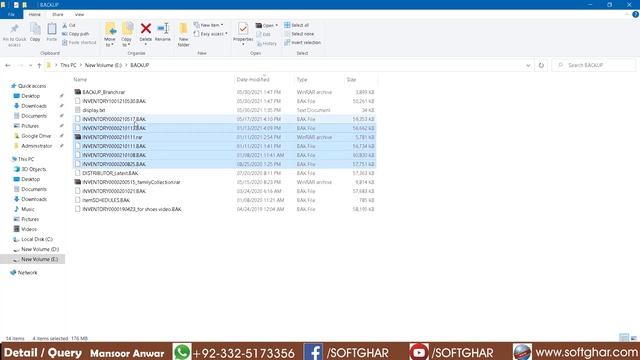This screenshot has width=640, height=360.
Task: Click History in the Open group
Action: point(267,43)
